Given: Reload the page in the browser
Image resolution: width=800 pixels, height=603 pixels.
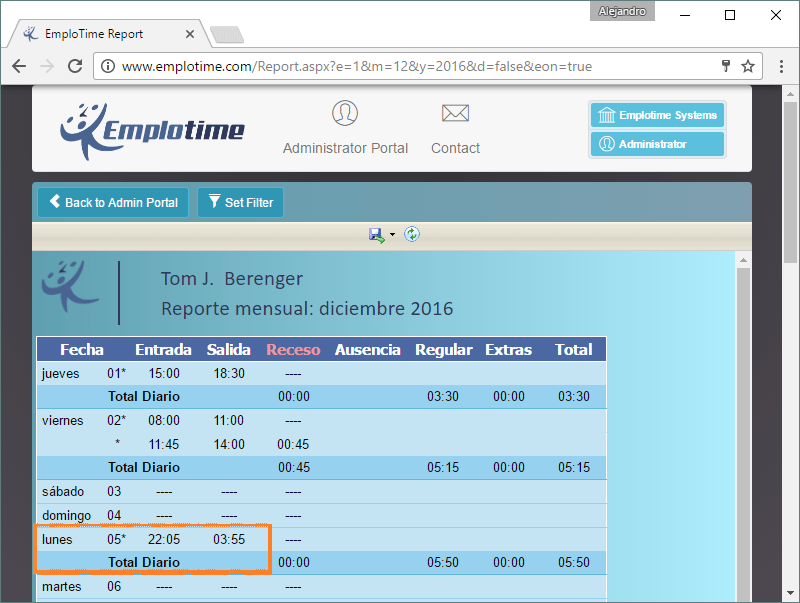Looking at the screenshot, I should click(74, 67).
